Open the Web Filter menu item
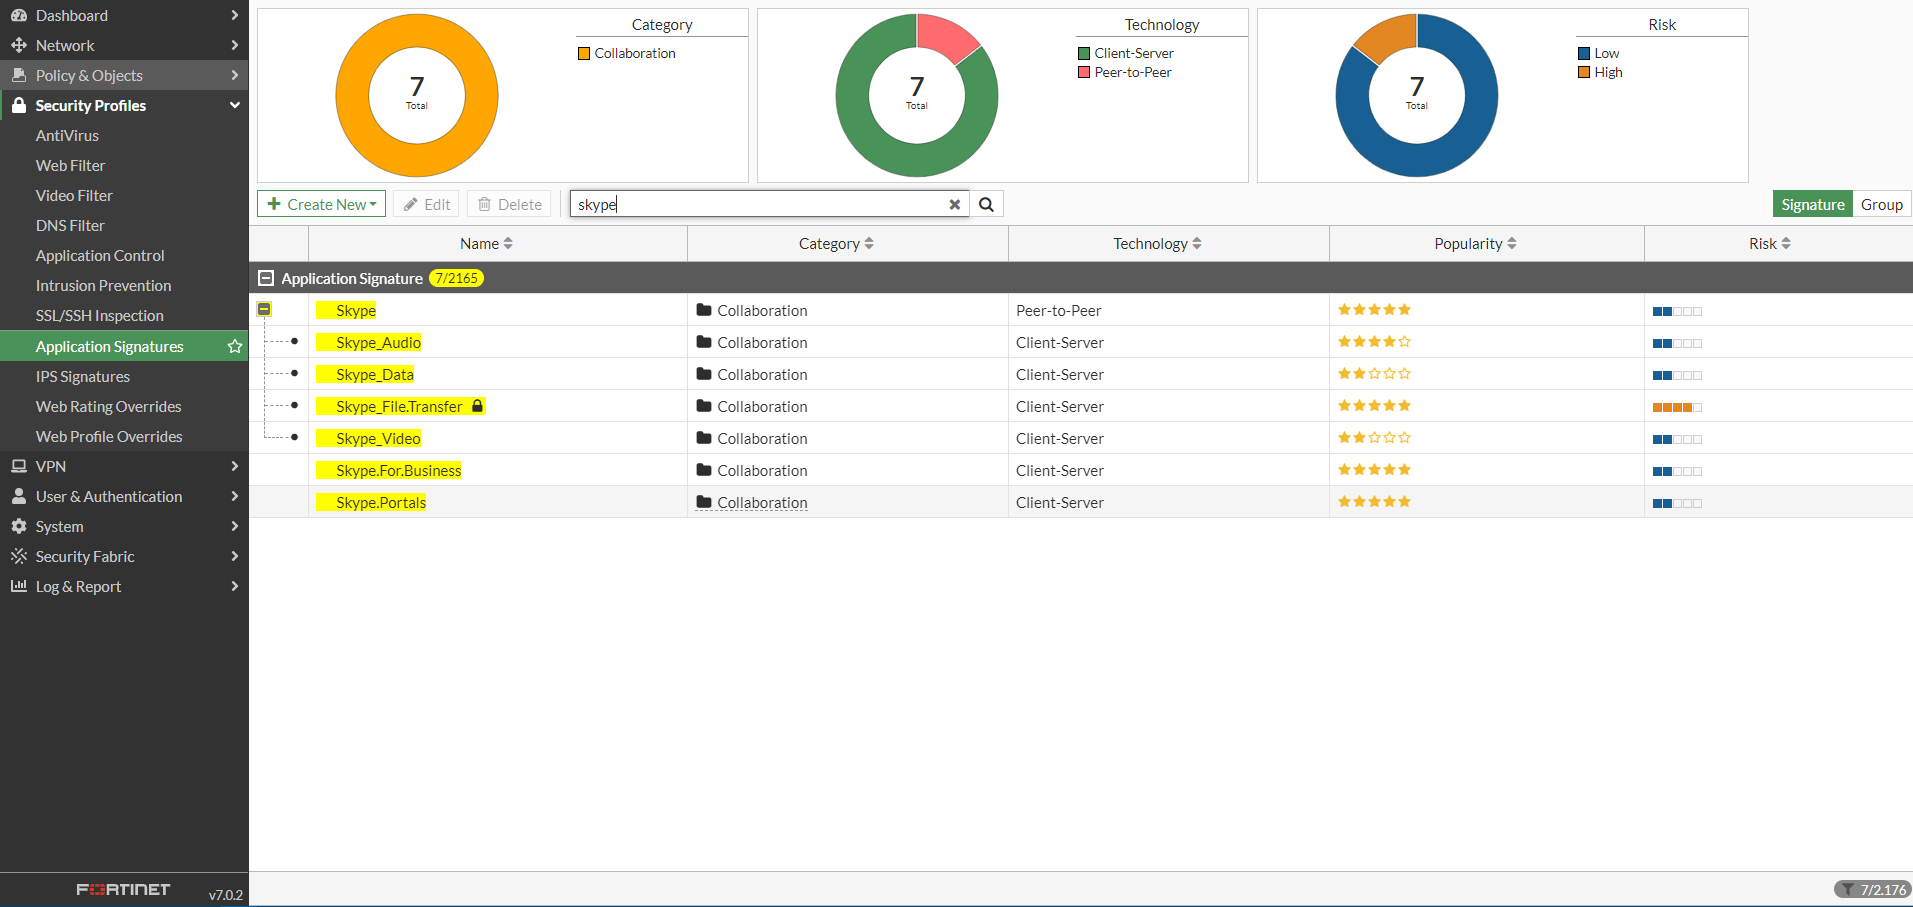1913x907 pixels. [70, 165]
